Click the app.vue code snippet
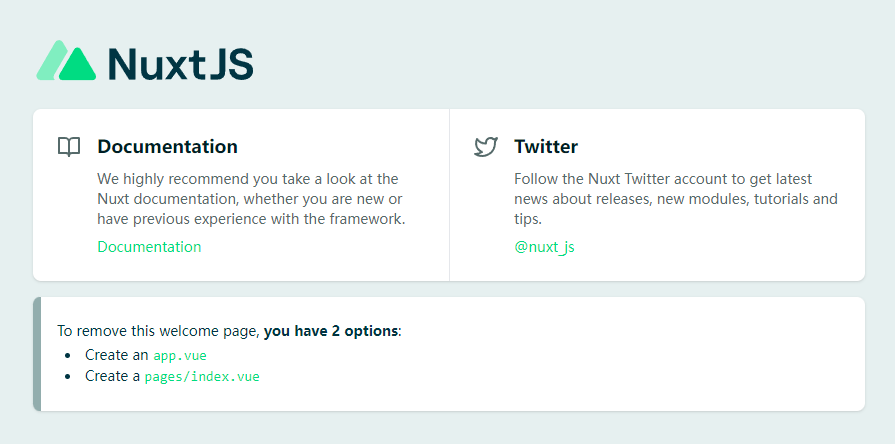This screenshot has height=444, width=895. tap(180, 355)
